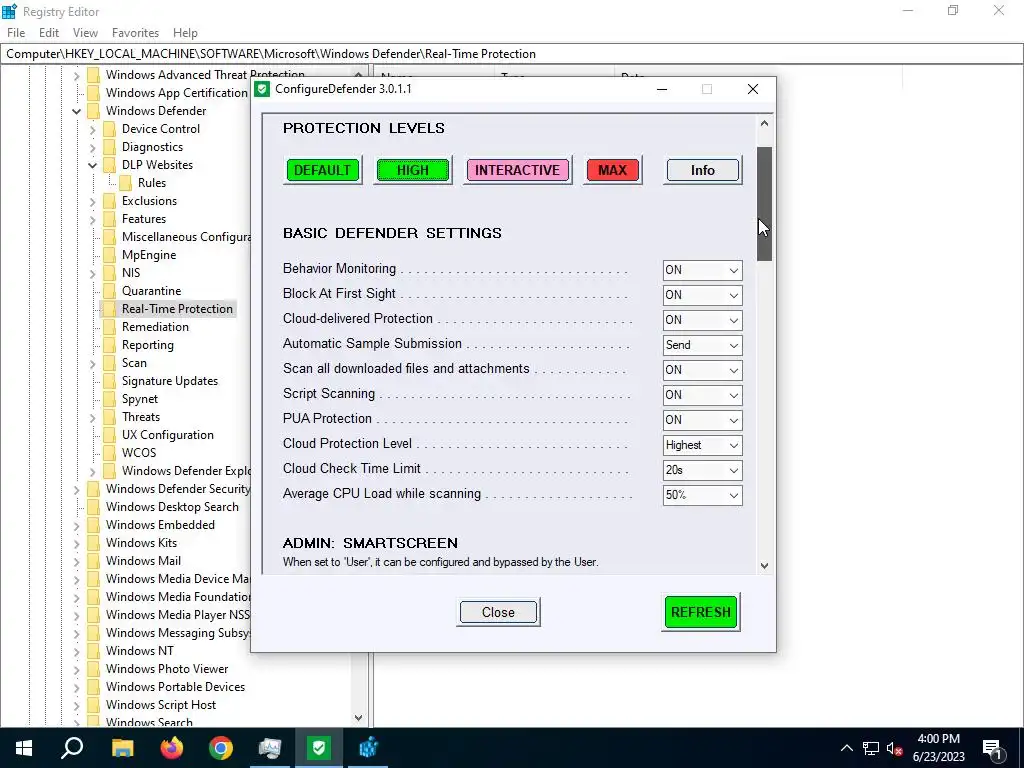Select the UX Configuration key

(x=168, y=435)
